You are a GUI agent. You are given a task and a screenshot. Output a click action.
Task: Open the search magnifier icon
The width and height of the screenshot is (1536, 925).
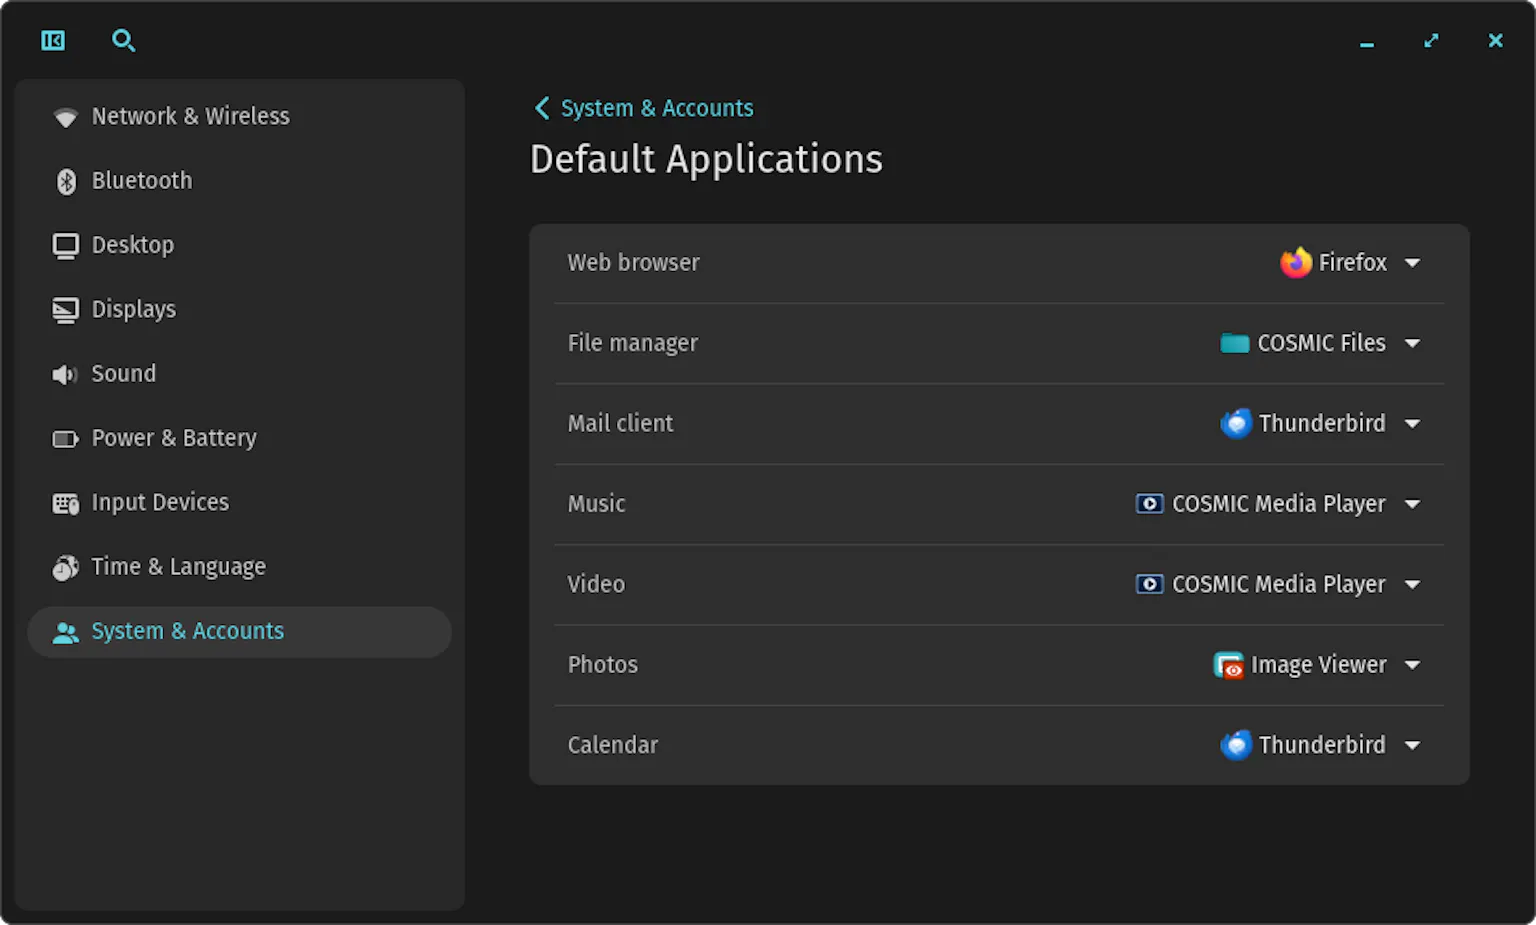tap(123, 40)
